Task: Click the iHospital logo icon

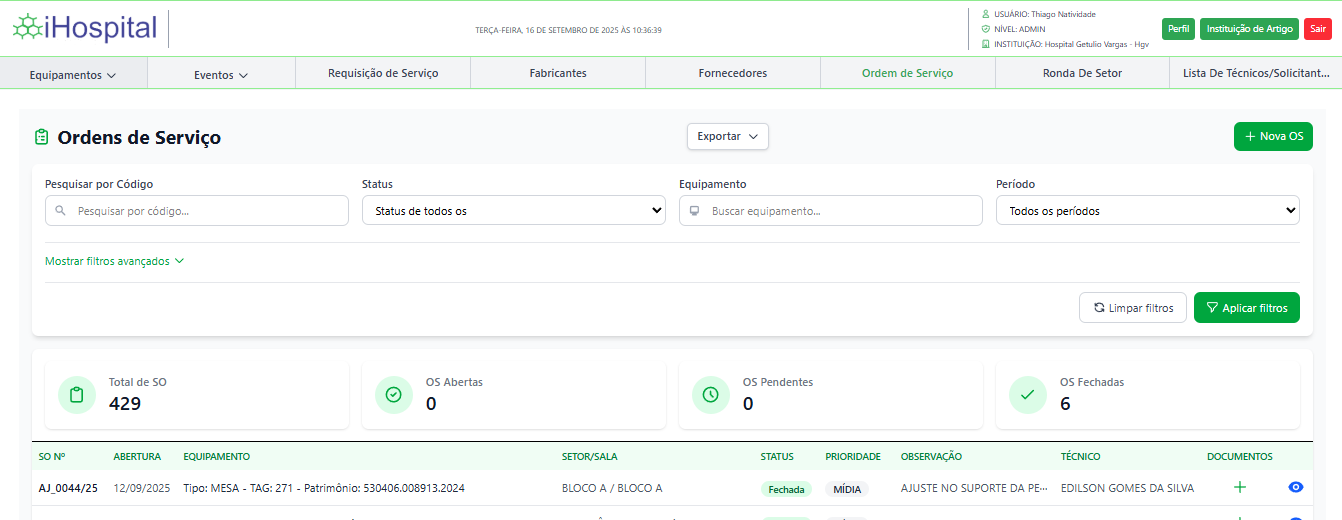Action: pos(27,28)
